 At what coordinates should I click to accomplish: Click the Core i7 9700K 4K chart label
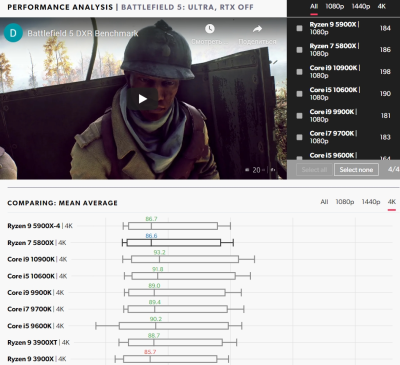[36, 309]
